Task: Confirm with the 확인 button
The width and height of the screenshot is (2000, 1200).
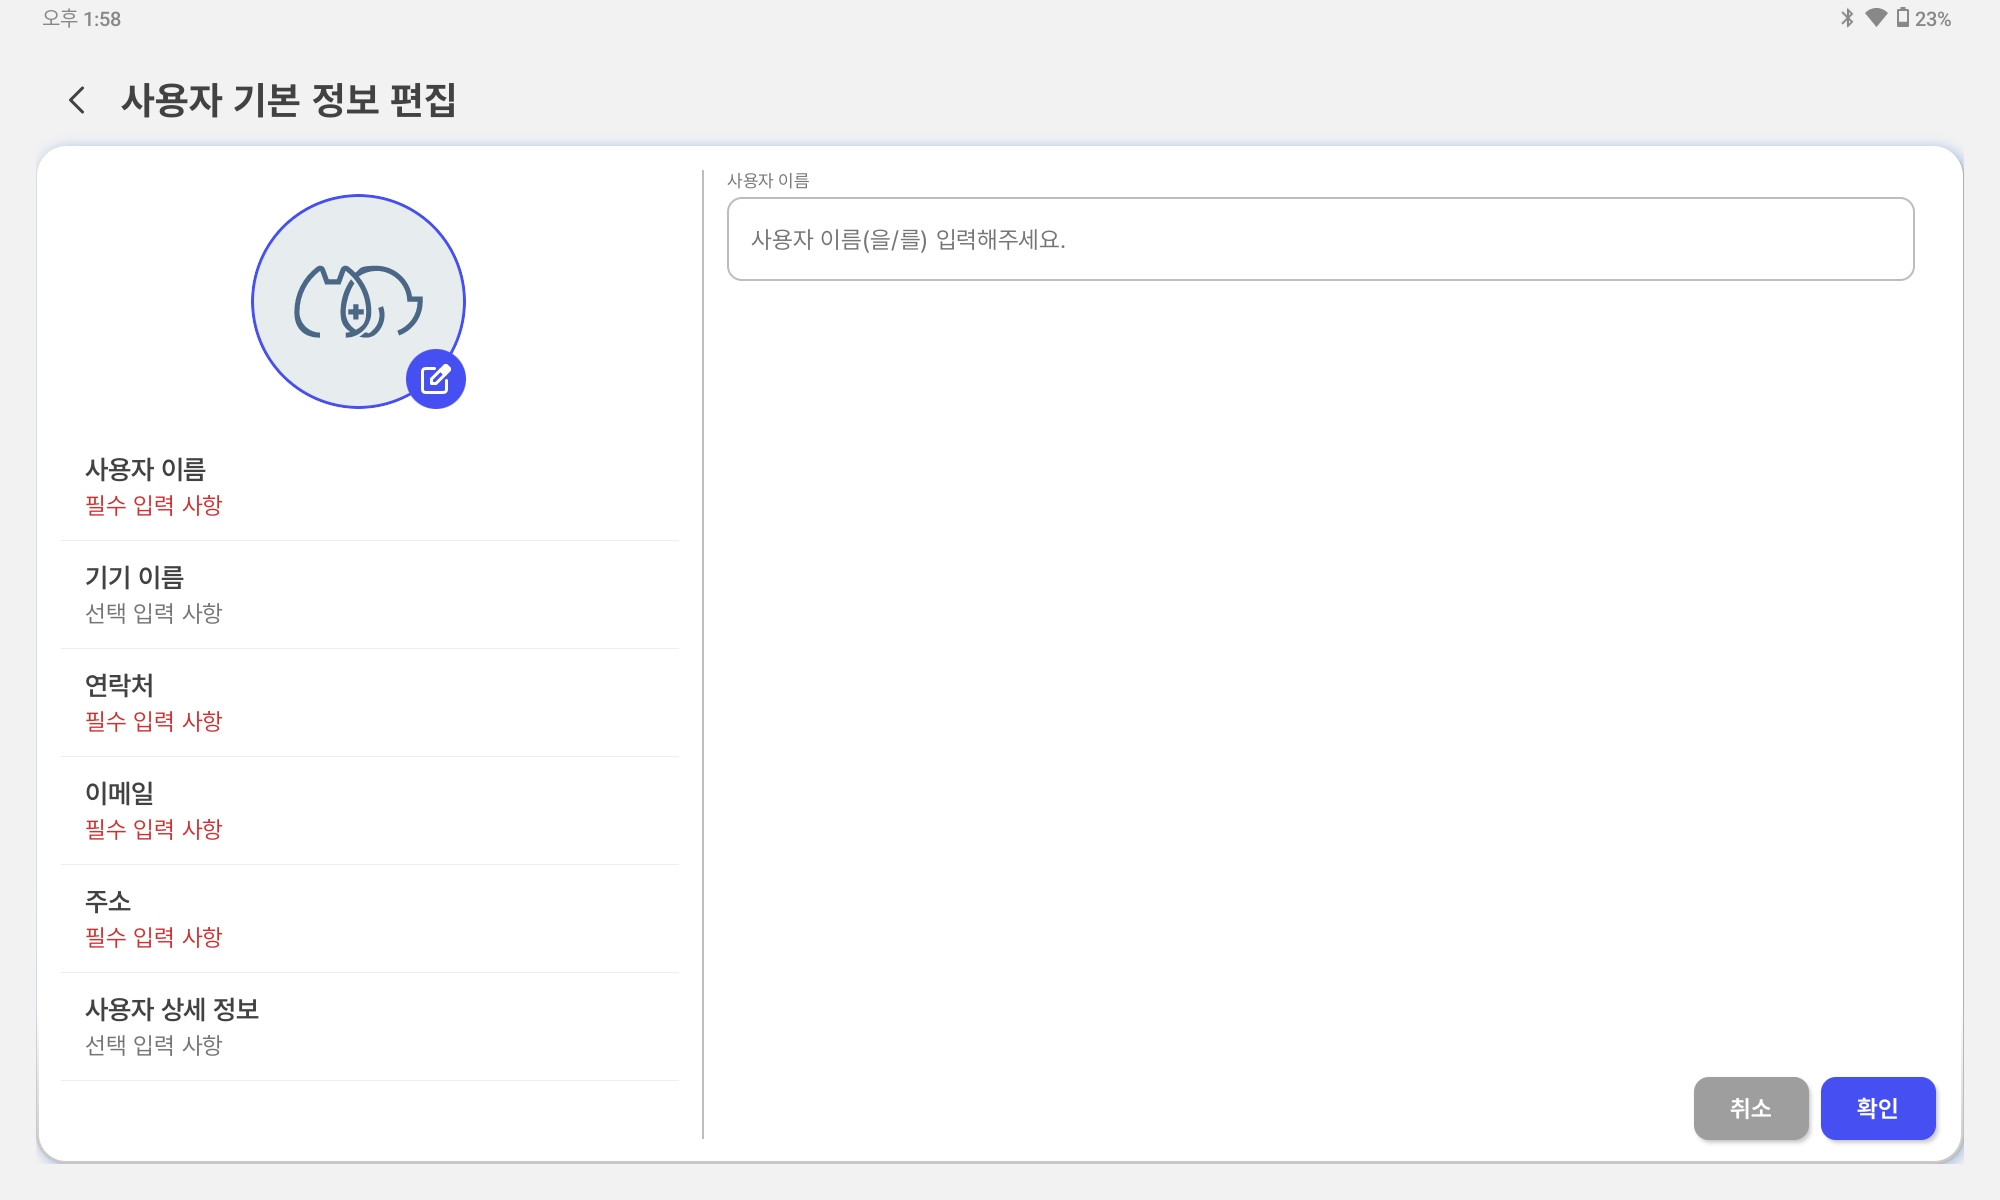Action: (x=1878, y=1108)
